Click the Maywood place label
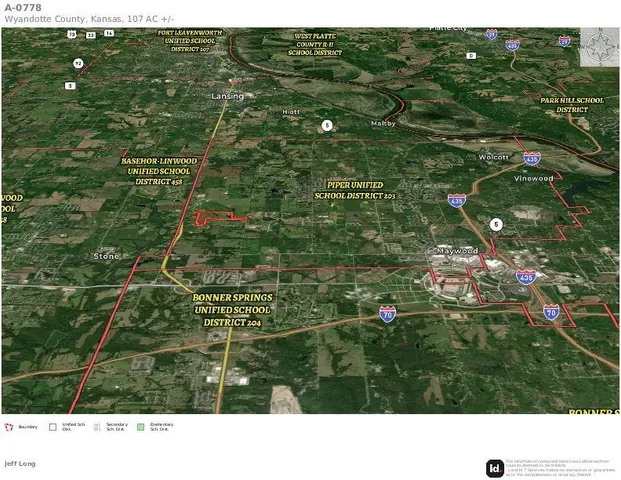The width and height of the screenshot is (621, 480). (x=458, y=250)
